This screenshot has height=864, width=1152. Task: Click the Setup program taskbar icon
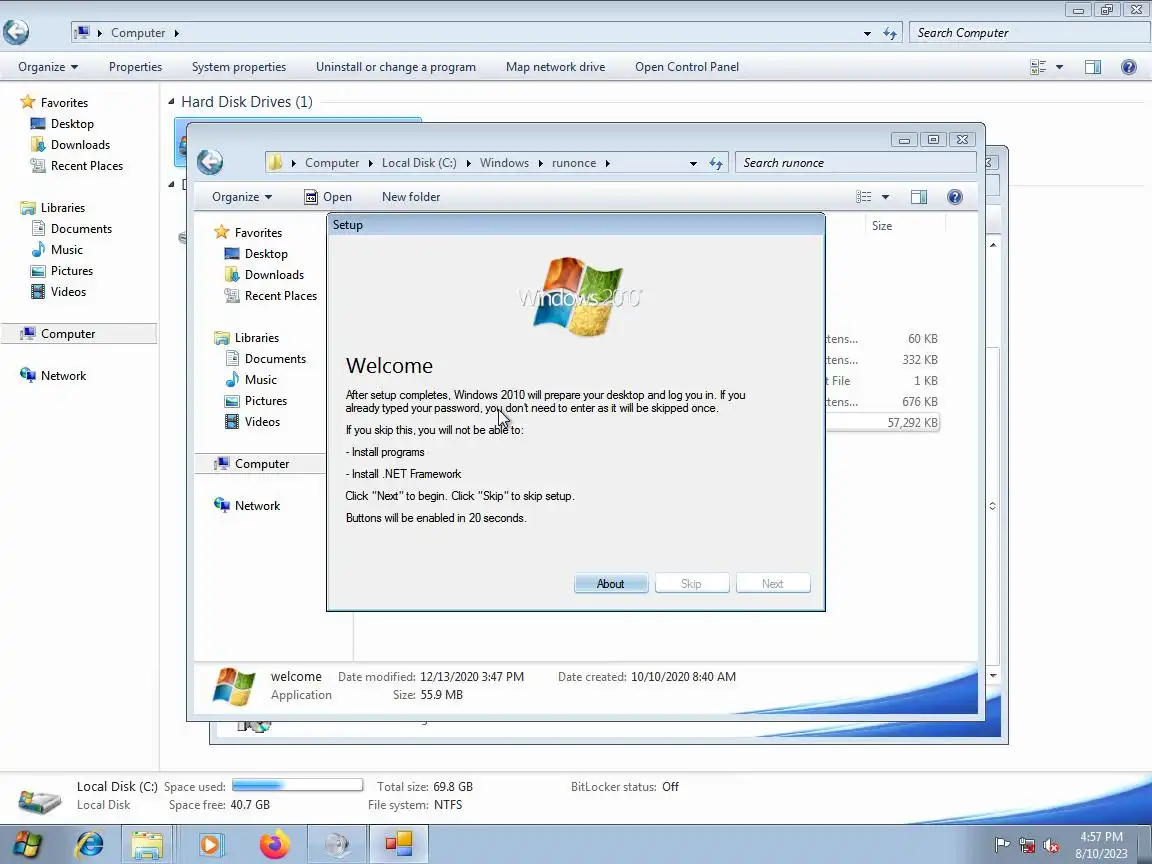click(x=398, y=845)
